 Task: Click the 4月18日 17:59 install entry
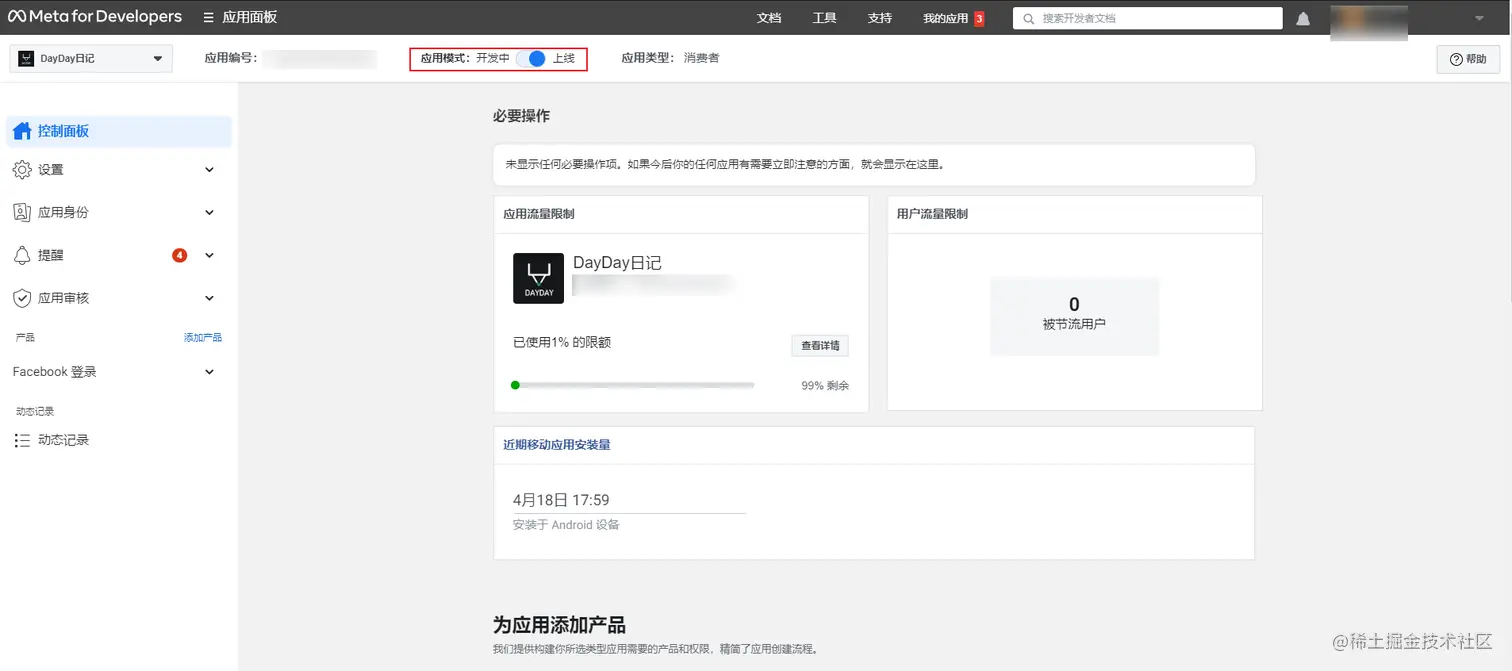click(561, 500)
